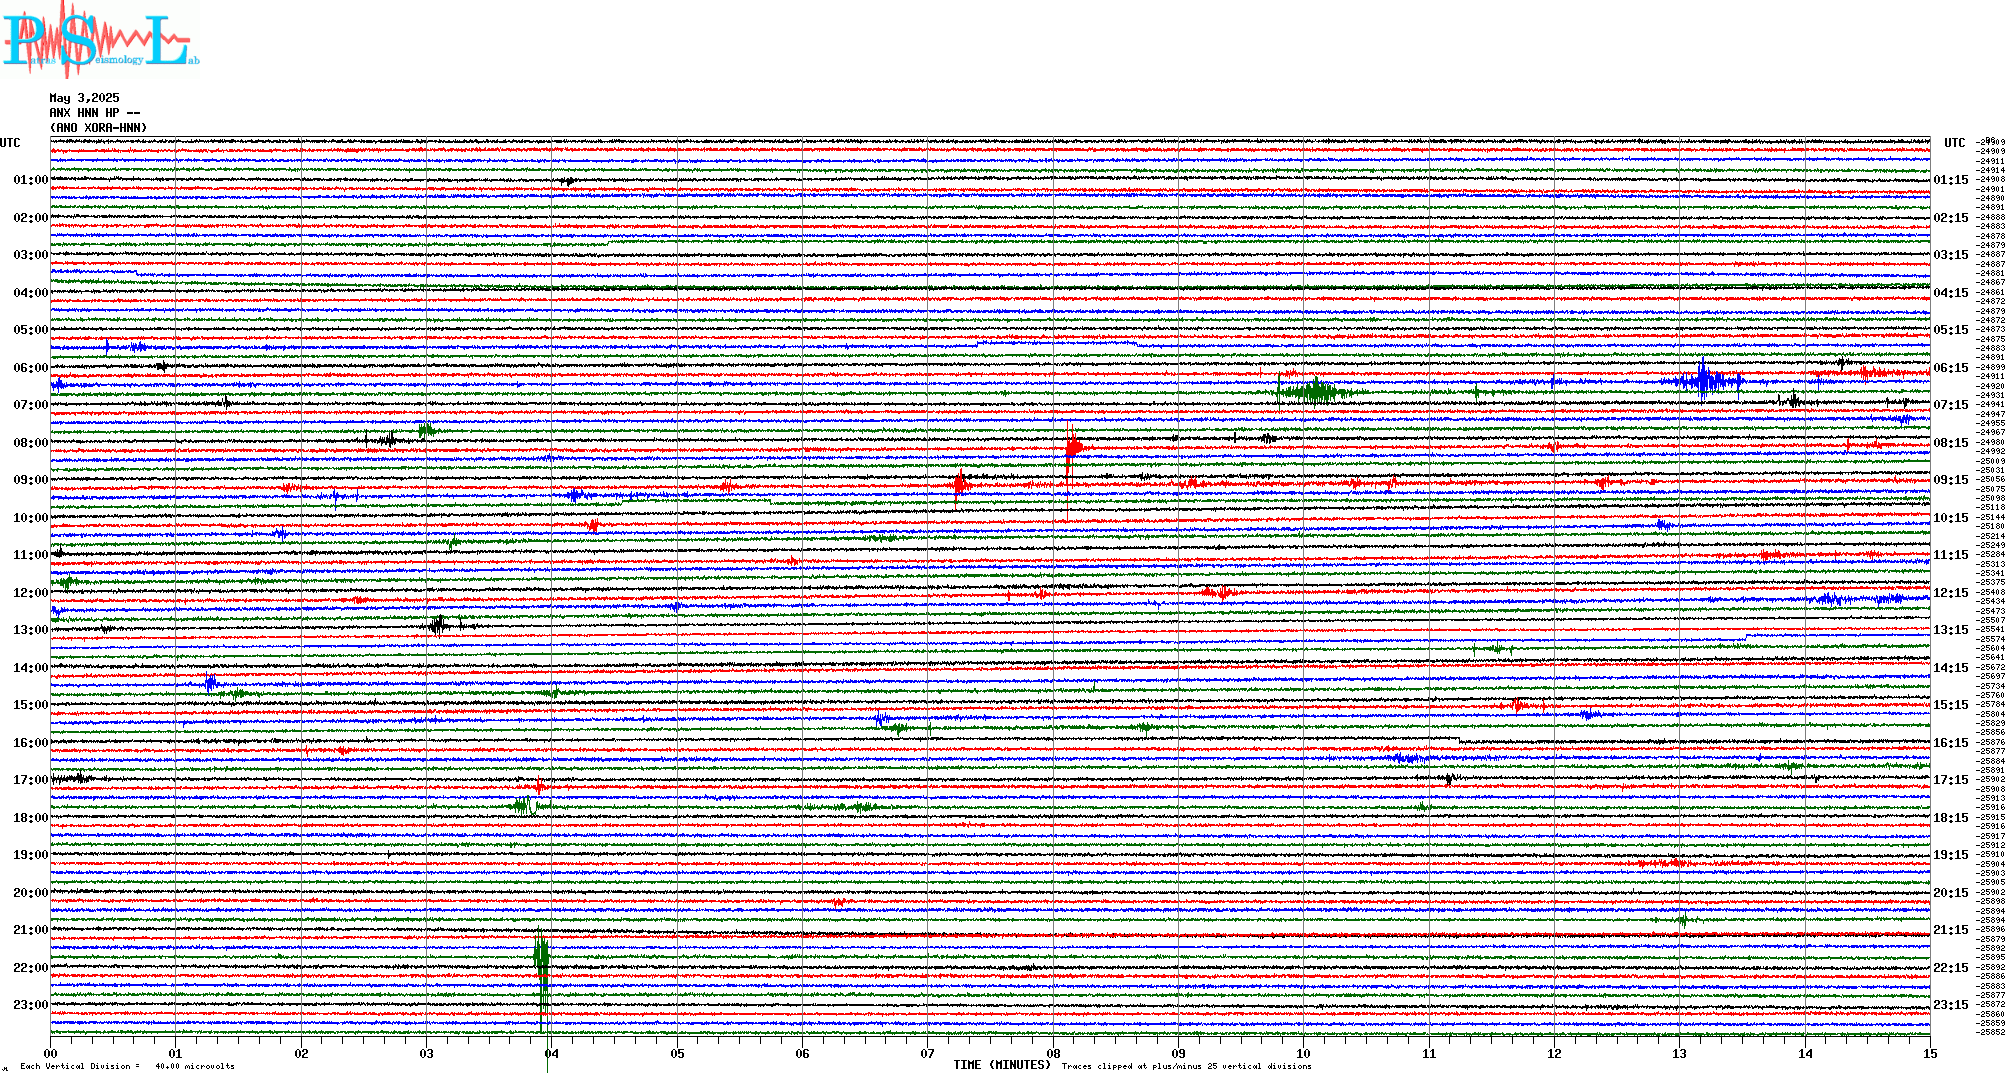Click the 13:00 hour label on left

pyautogui.click(x=30, y=630)
